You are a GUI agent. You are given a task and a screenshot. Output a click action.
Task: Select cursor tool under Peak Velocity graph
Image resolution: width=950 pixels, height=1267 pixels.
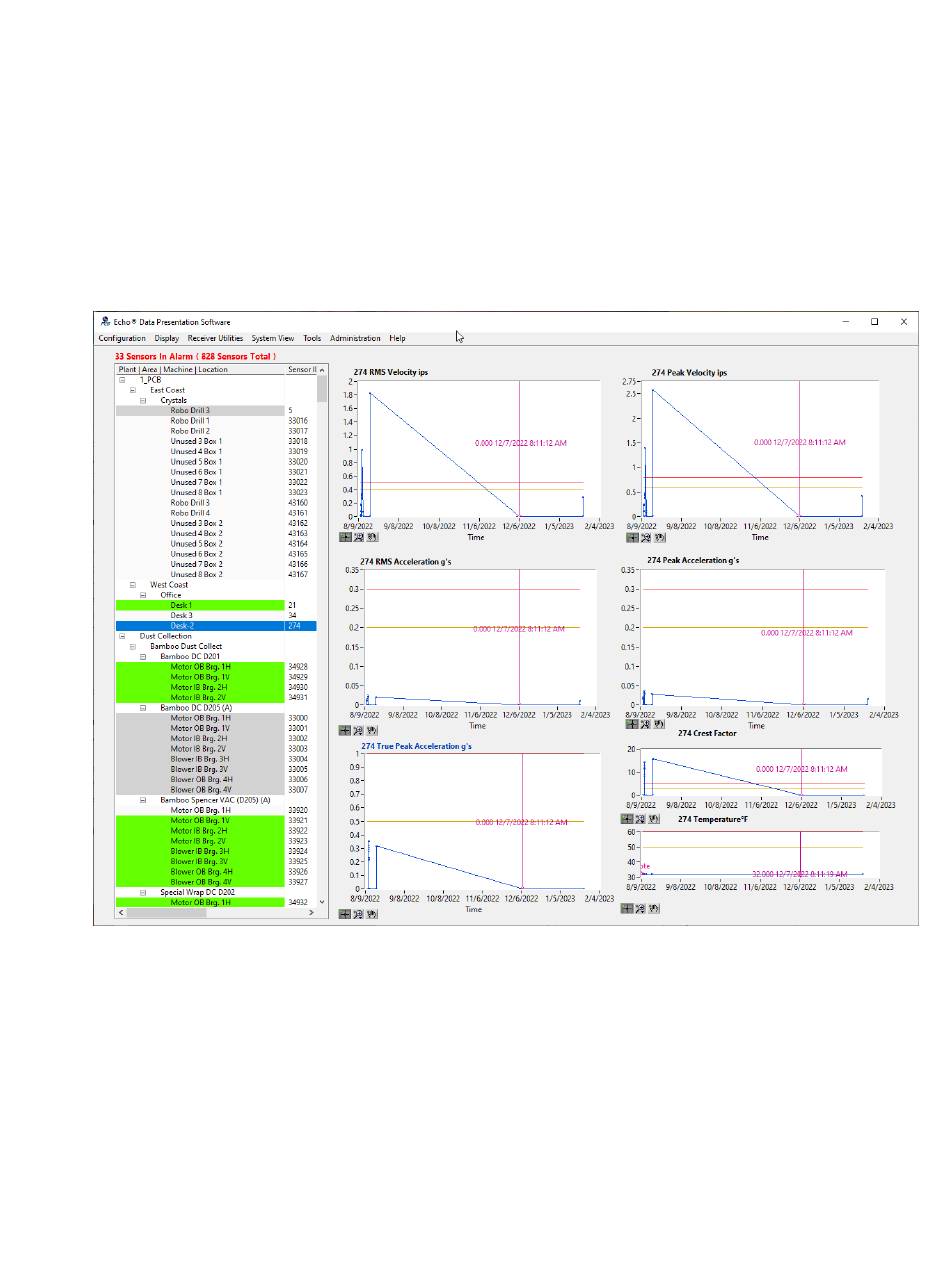[632, 537]
